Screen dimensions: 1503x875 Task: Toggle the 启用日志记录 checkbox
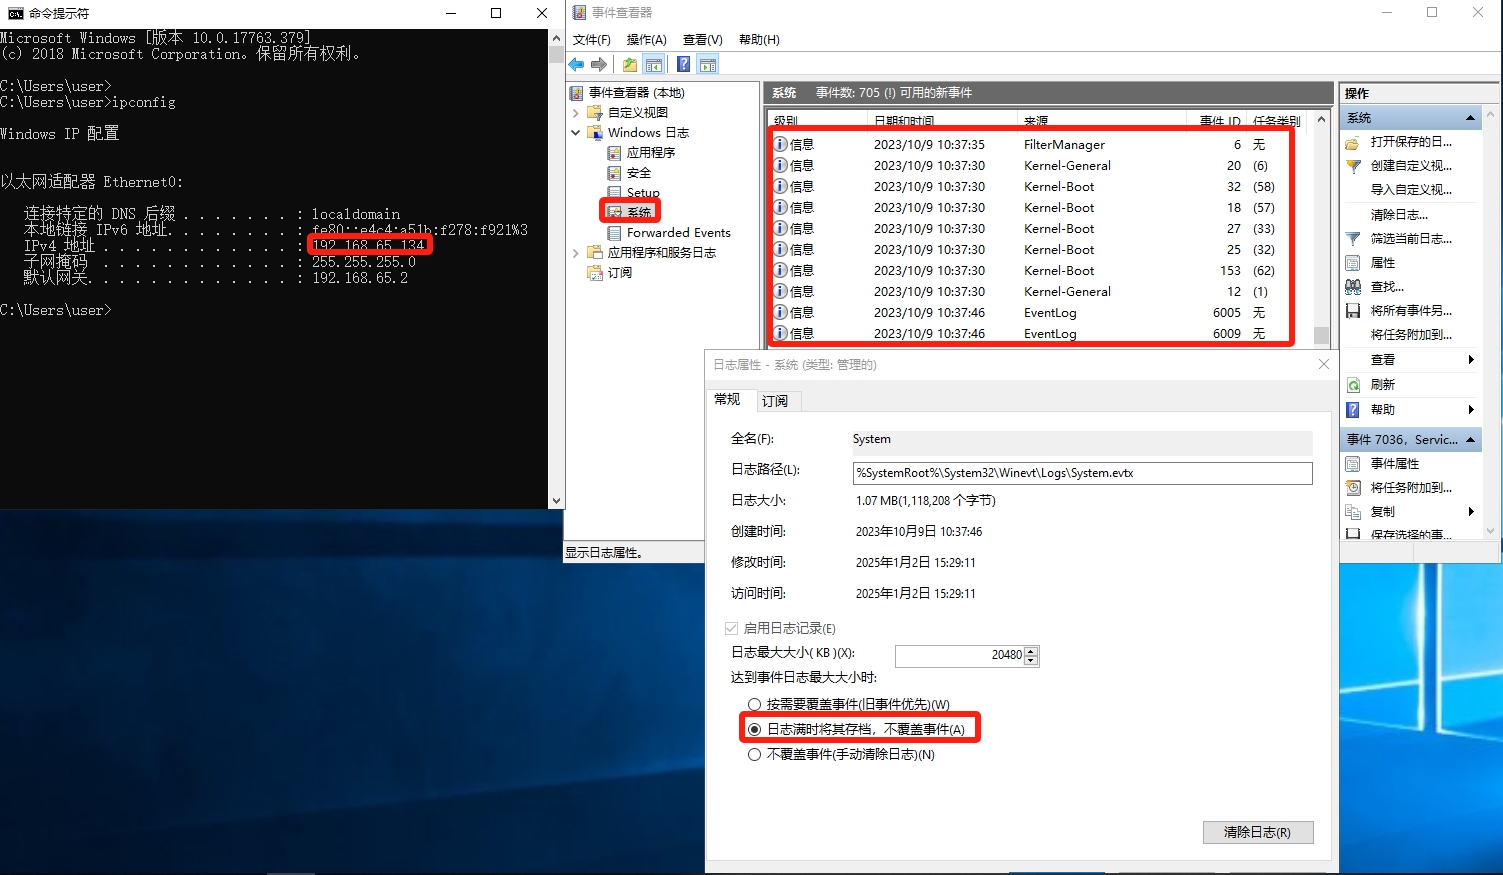(x=731, y=627)
